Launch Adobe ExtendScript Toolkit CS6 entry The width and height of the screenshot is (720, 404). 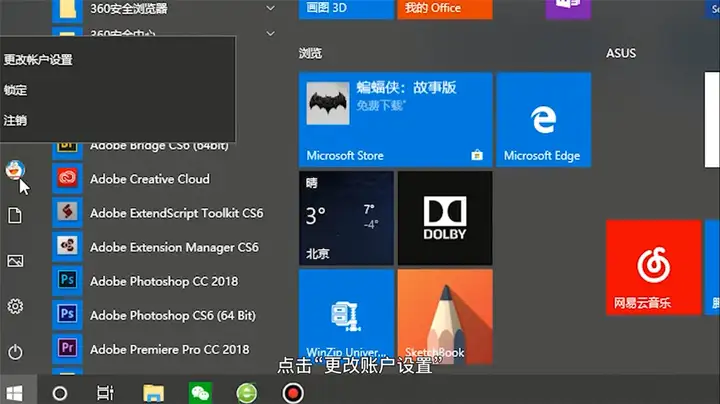(165, 212)
